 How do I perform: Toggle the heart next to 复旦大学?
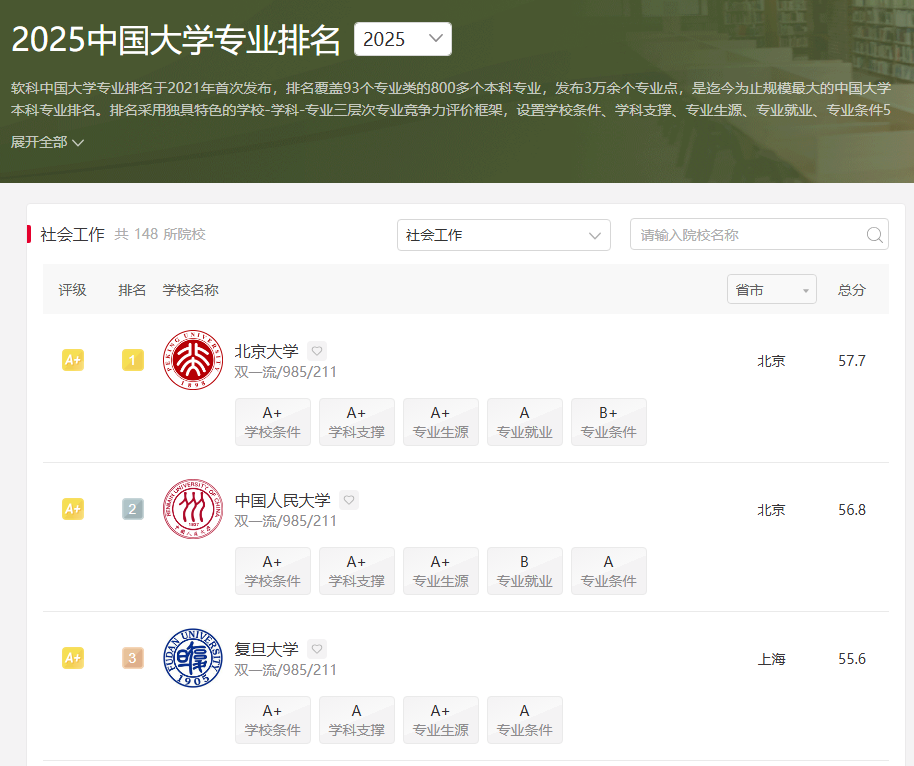click(317, 649)
